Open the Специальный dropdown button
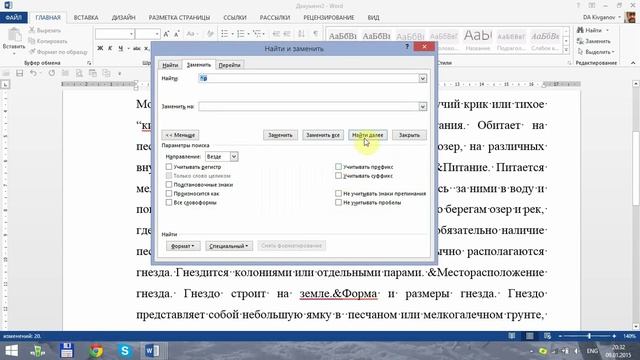This screenshot has width=640, height=360. pos(229,246)
